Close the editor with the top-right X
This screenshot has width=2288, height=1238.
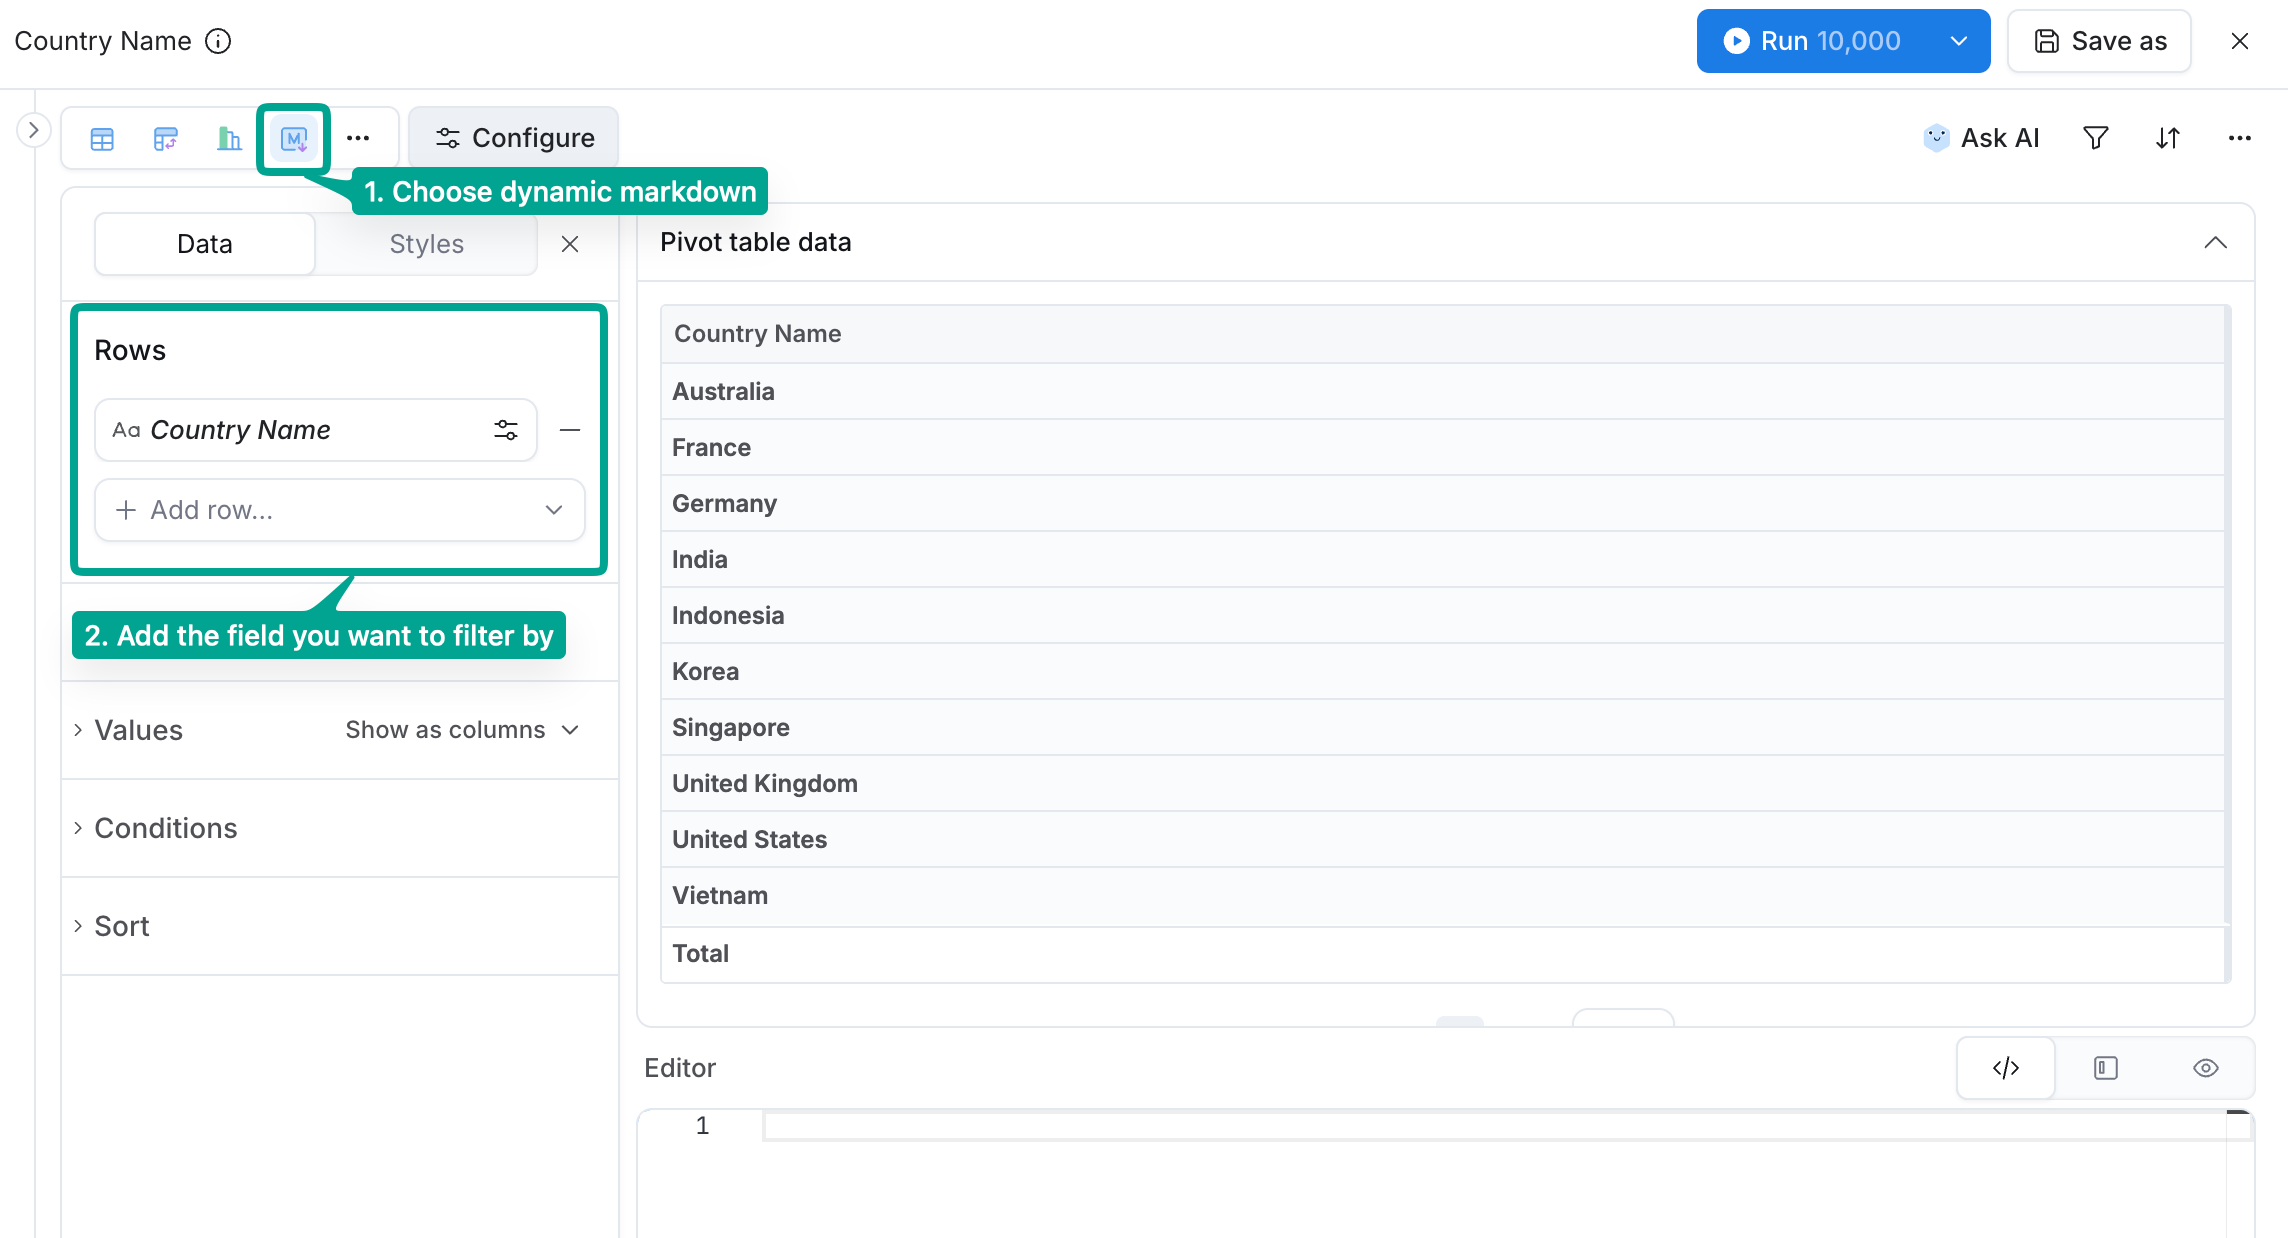(x=2240, y=41)
